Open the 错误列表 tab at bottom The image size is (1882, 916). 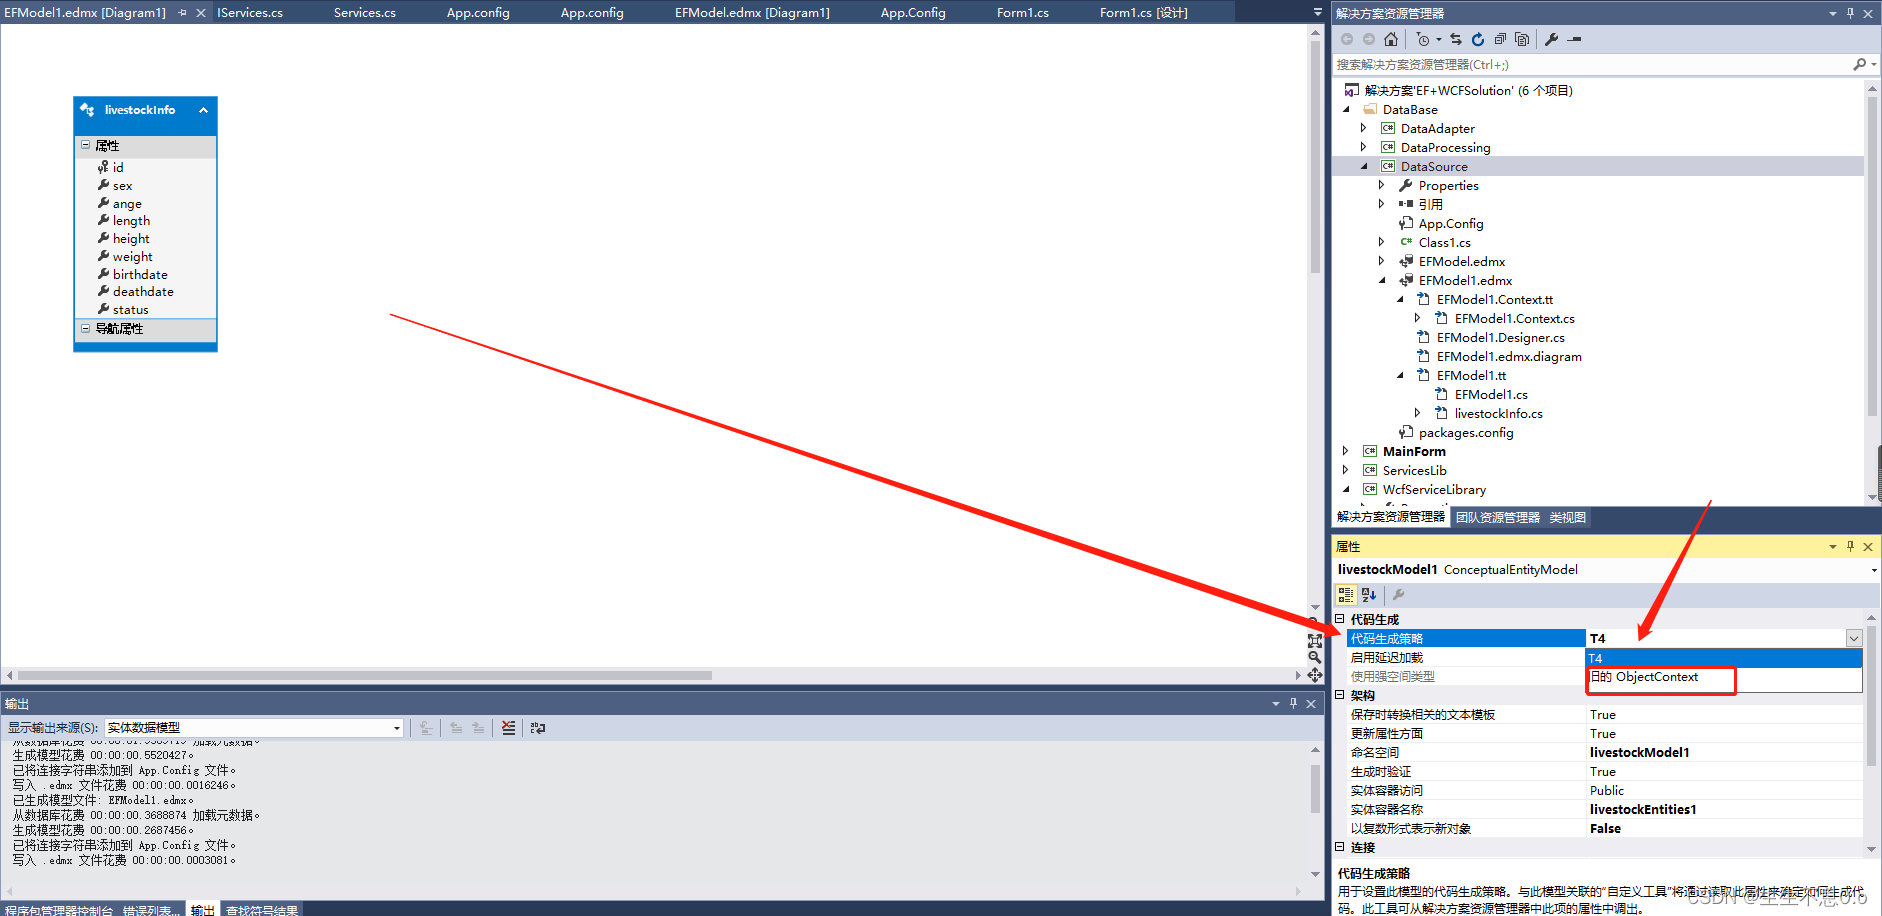click(x=151, y=909)
